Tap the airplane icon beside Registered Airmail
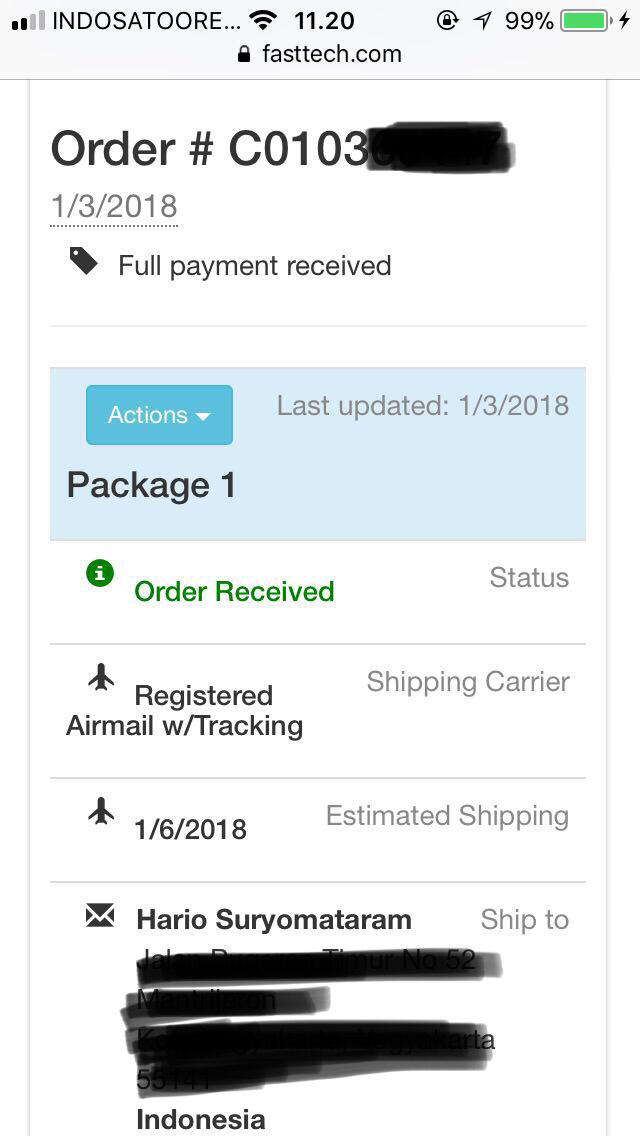The height and width of the screenshot is (1136, 640). [101, 677]
